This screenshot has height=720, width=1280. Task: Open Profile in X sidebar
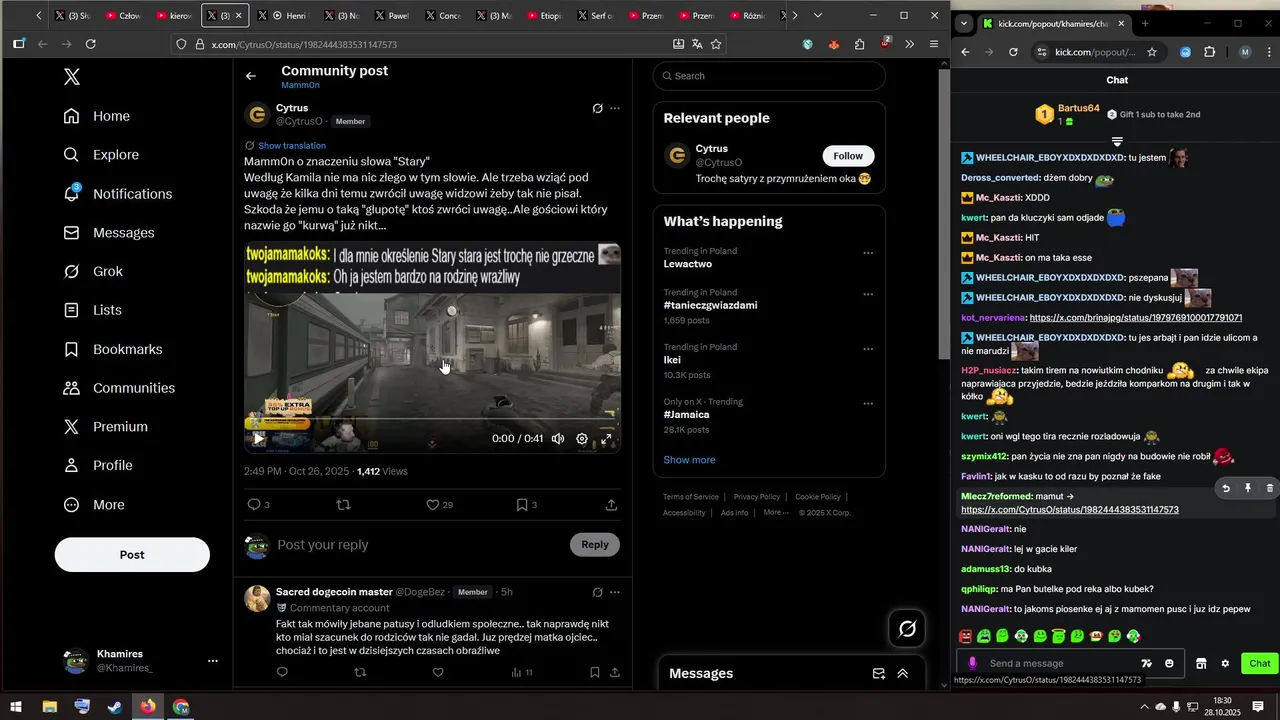tap(98, 465)
